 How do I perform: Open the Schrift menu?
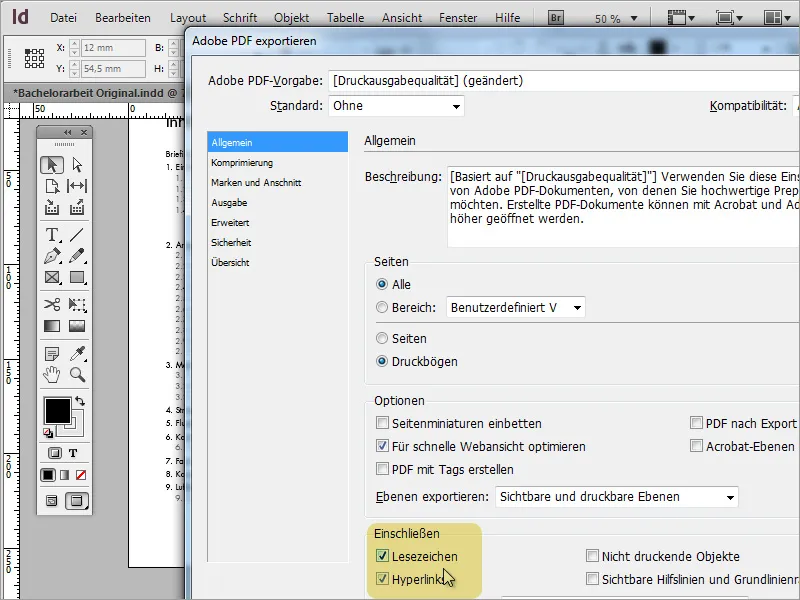[x=240, y=18]
